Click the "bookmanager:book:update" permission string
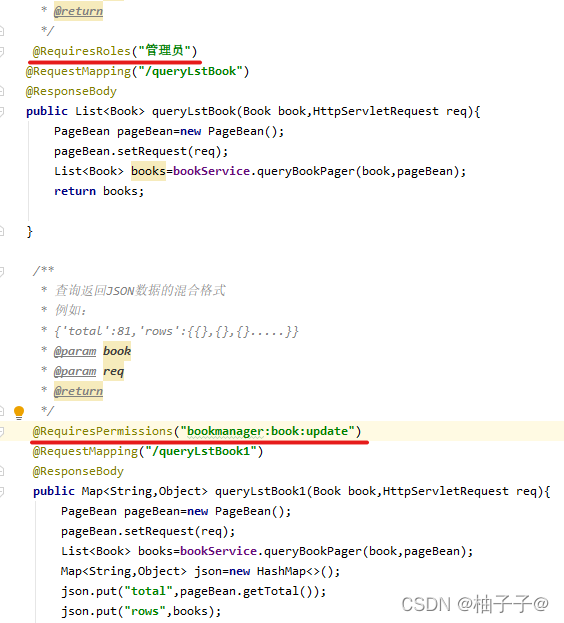 [267, 431]
